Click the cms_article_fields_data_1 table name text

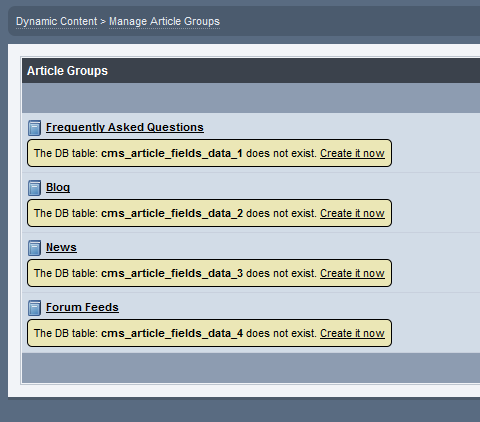point(172,153)
